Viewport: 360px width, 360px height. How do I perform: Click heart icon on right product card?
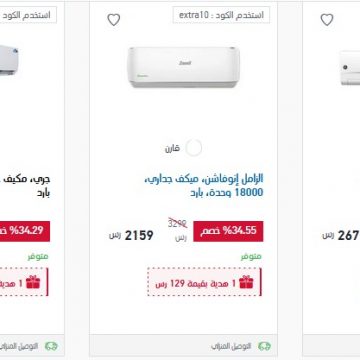[x=327, y=20]
